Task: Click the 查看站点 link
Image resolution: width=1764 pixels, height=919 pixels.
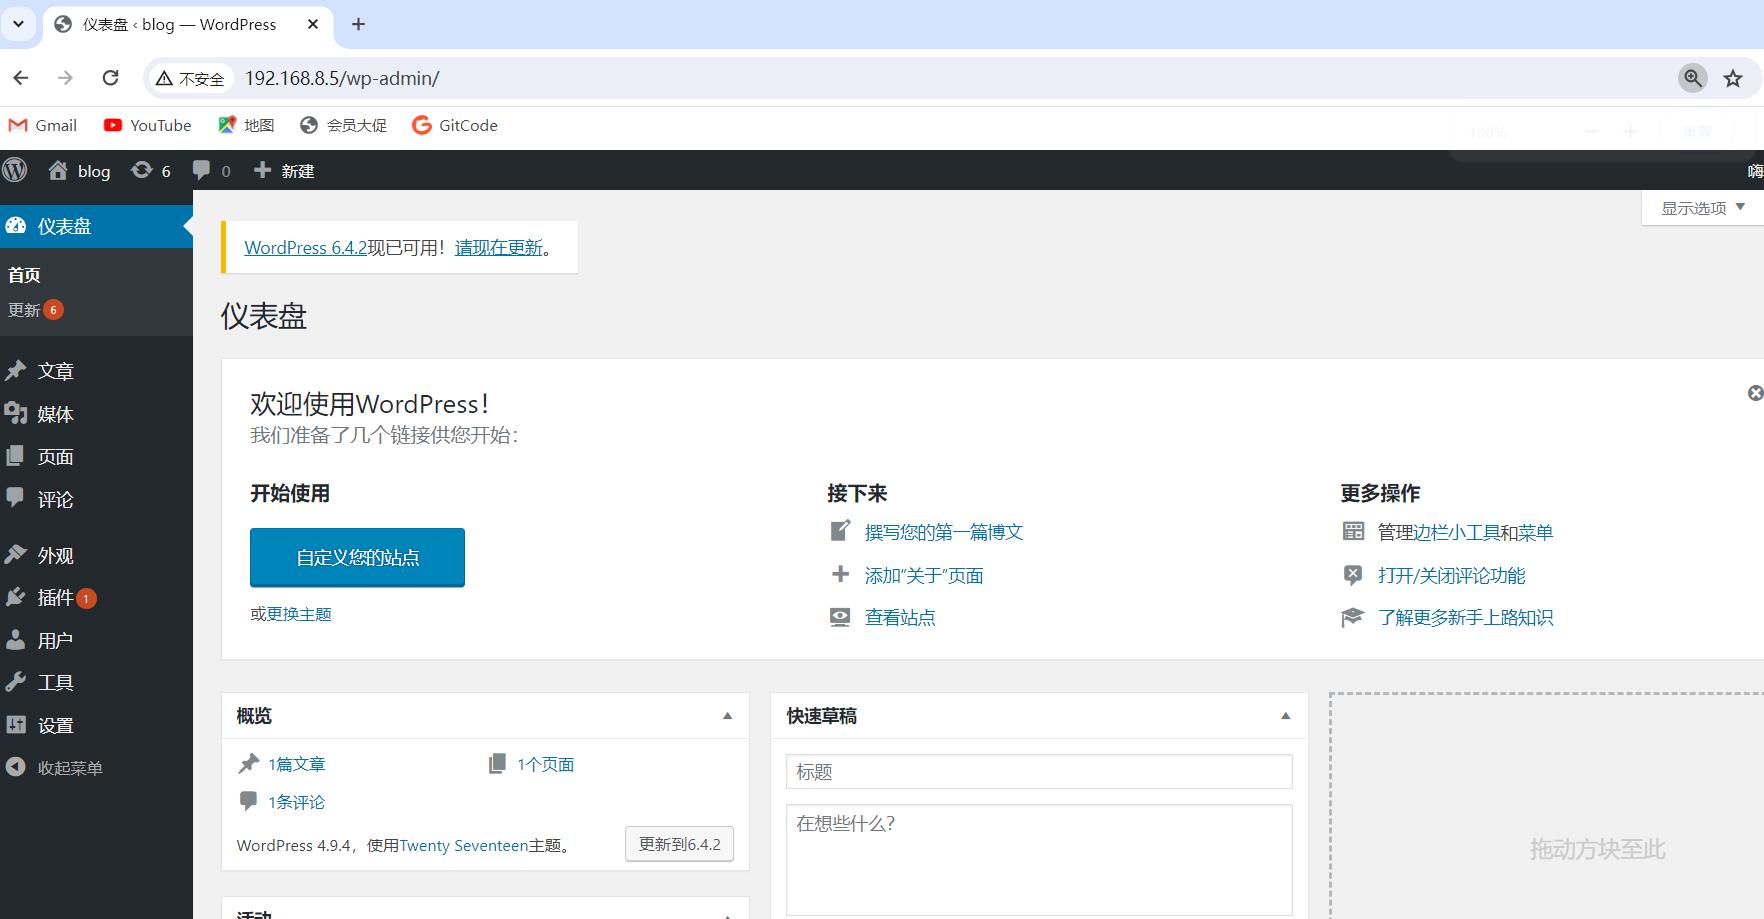Action: (x=900, y=617)
